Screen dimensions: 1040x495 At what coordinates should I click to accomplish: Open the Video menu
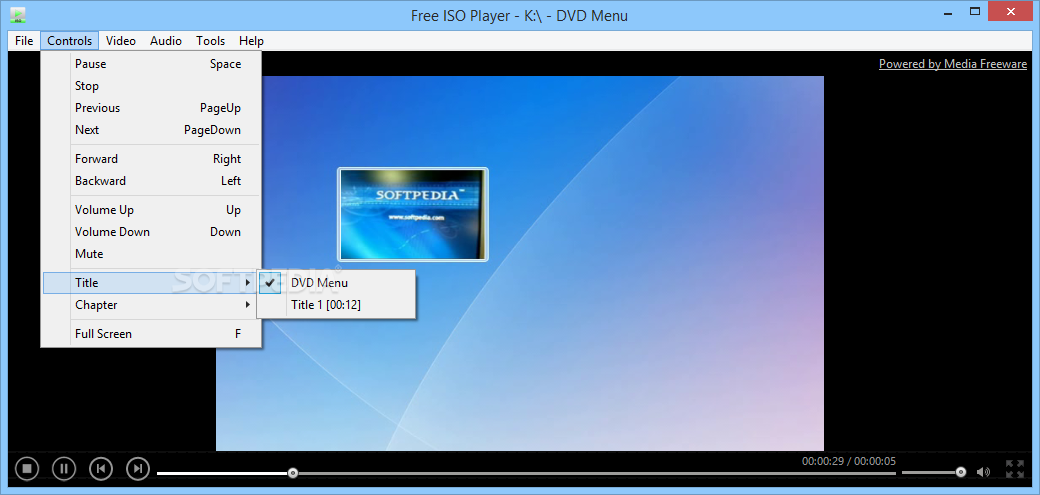click(121, 40)
